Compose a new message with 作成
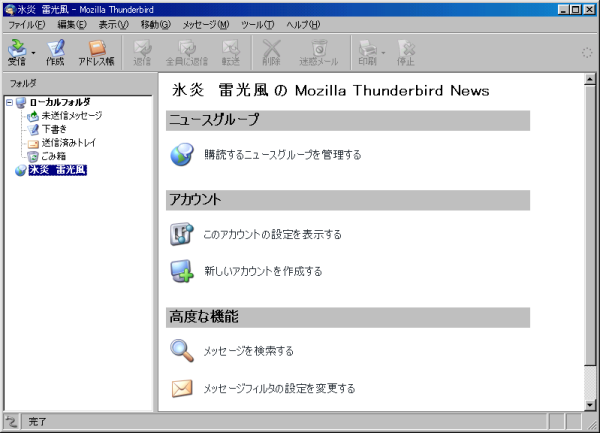Viewport: 600px width, 433px height. click(55, 52)
